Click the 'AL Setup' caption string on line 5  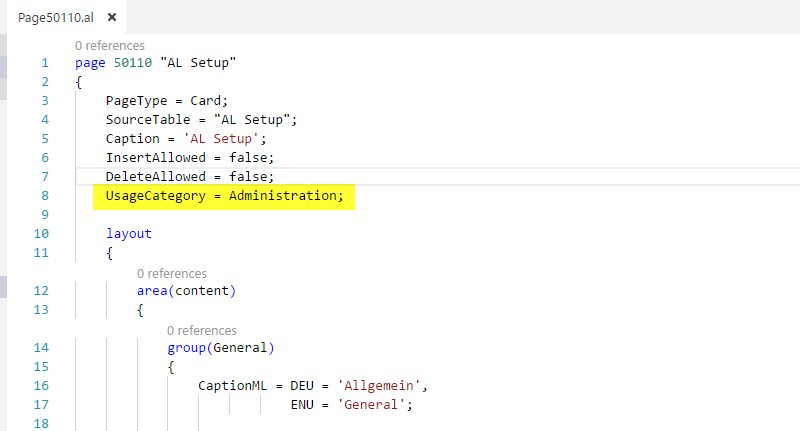[x=221, y=139]
